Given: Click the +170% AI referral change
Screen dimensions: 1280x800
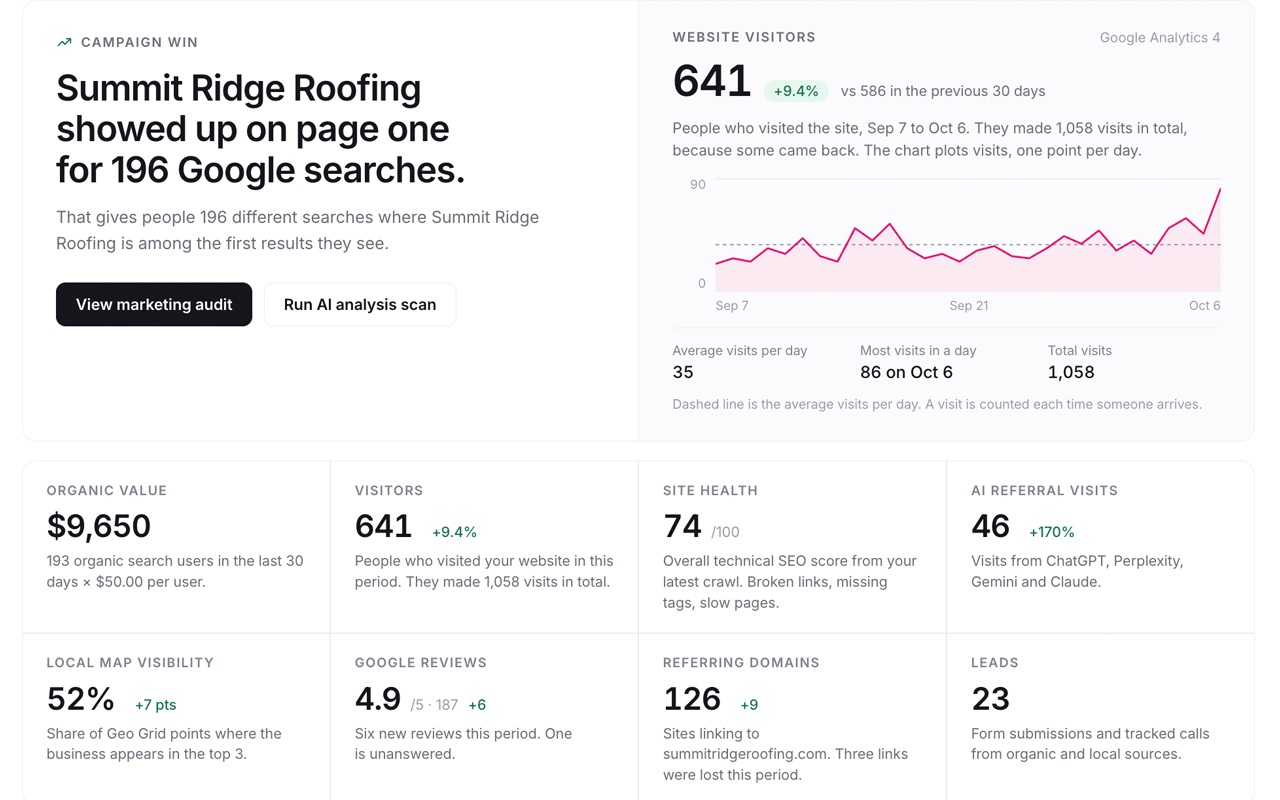Looking at the screenshot, I should (x=1052, y=532).
